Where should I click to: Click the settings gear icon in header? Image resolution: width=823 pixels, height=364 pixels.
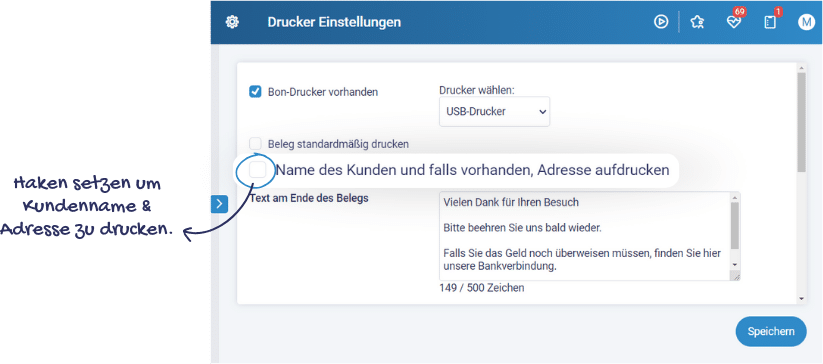tap(232, 22)
